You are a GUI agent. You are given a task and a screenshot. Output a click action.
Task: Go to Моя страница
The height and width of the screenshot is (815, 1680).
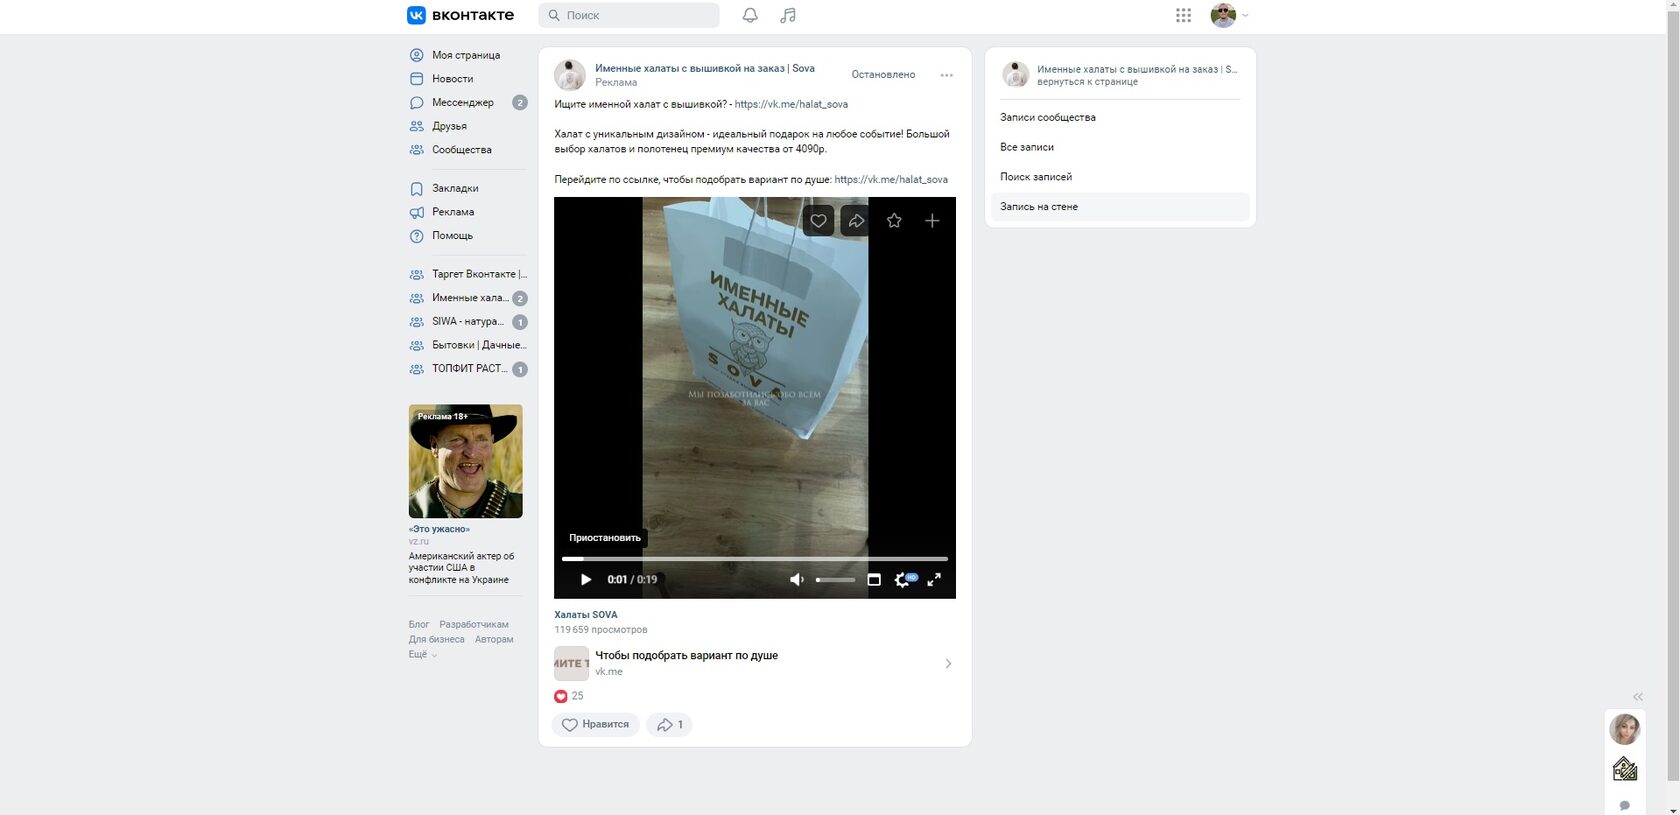coord(467,55)
